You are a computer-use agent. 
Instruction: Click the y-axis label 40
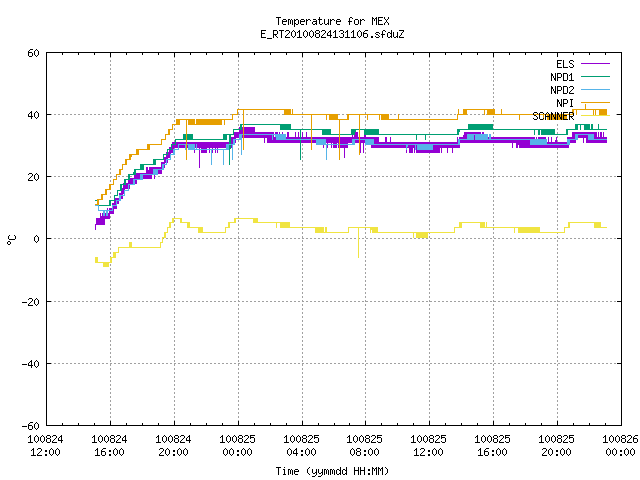(33, 115)
